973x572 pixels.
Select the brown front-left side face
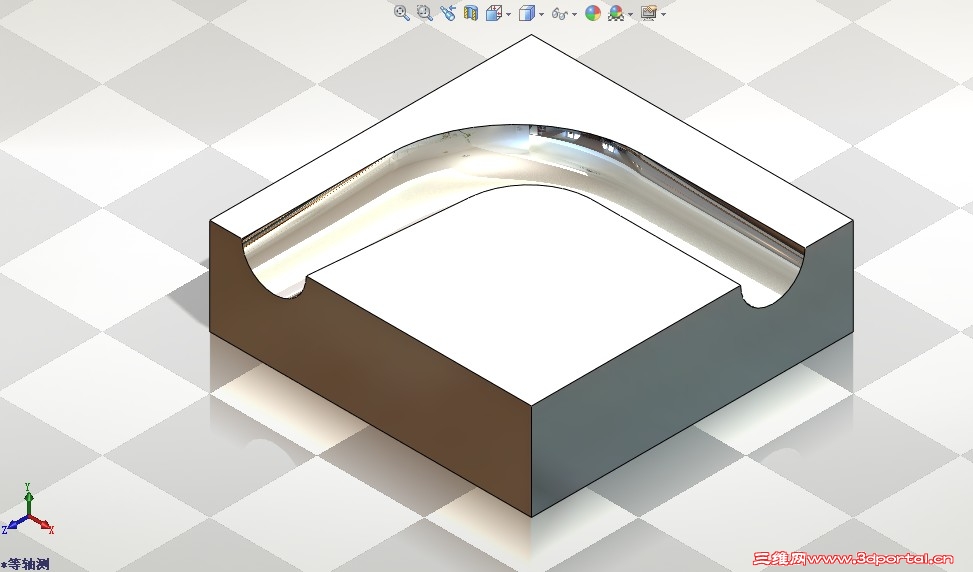point(372,378)
